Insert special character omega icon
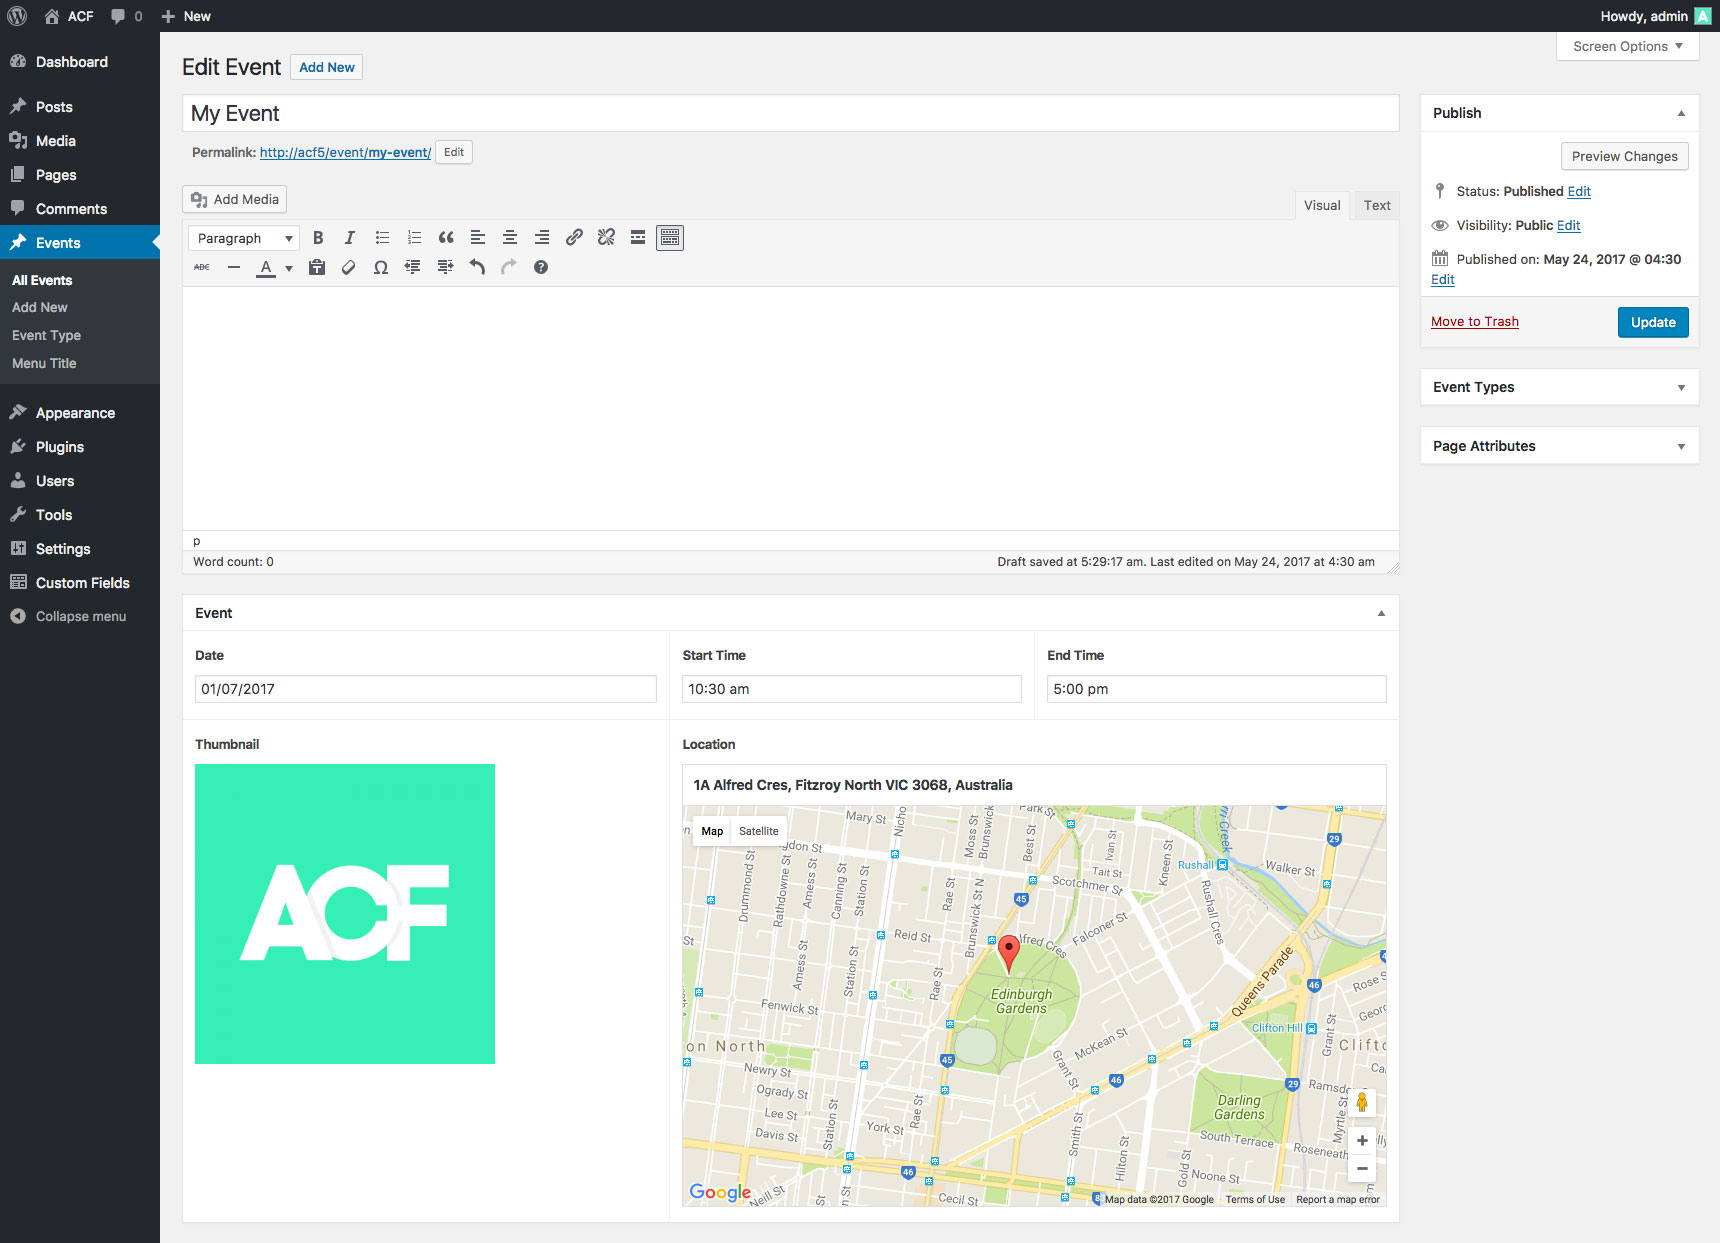This screenshot has height=1243, width=1720. pos(381,268)
